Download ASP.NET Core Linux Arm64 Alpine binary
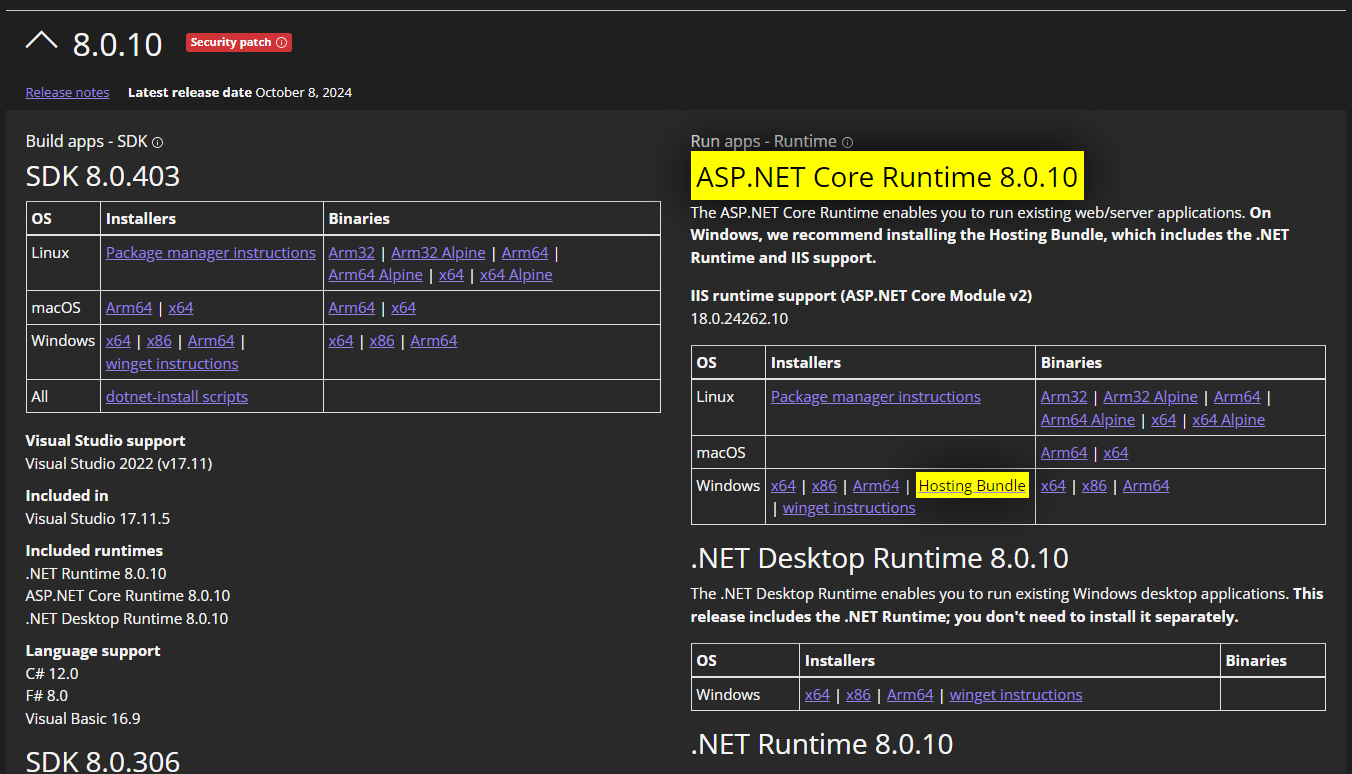This screenshot has width=1352, height=774. (x=1088, y=420)
